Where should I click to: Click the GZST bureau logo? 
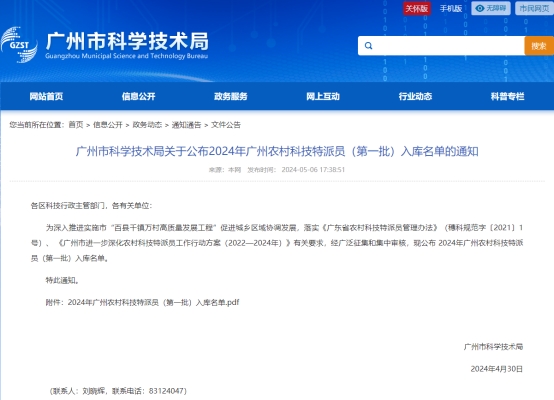[x=19, y=45]
